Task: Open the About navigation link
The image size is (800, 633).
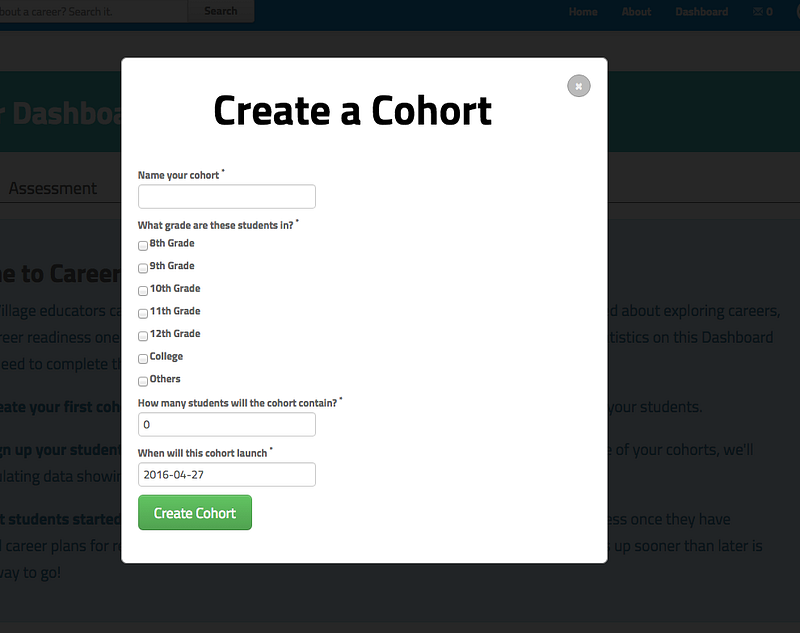Action: (636, 12)
